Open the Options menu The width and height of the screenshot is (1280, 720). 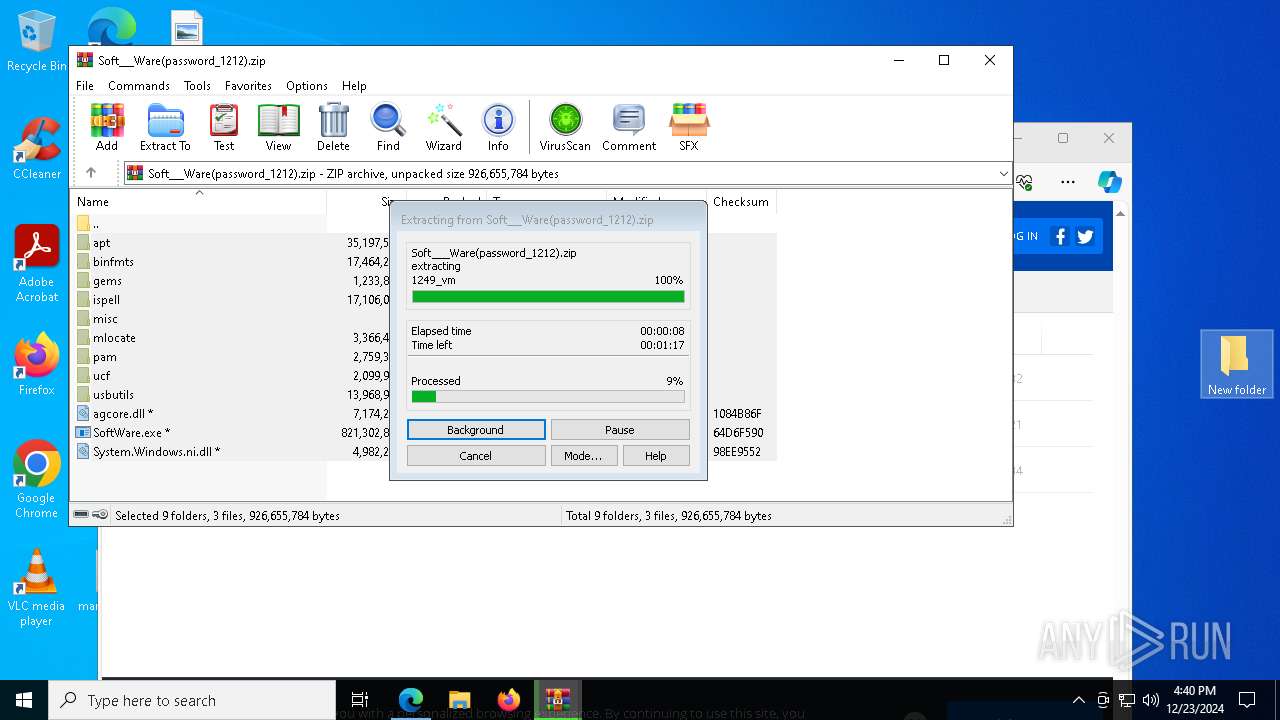(307, 86)
